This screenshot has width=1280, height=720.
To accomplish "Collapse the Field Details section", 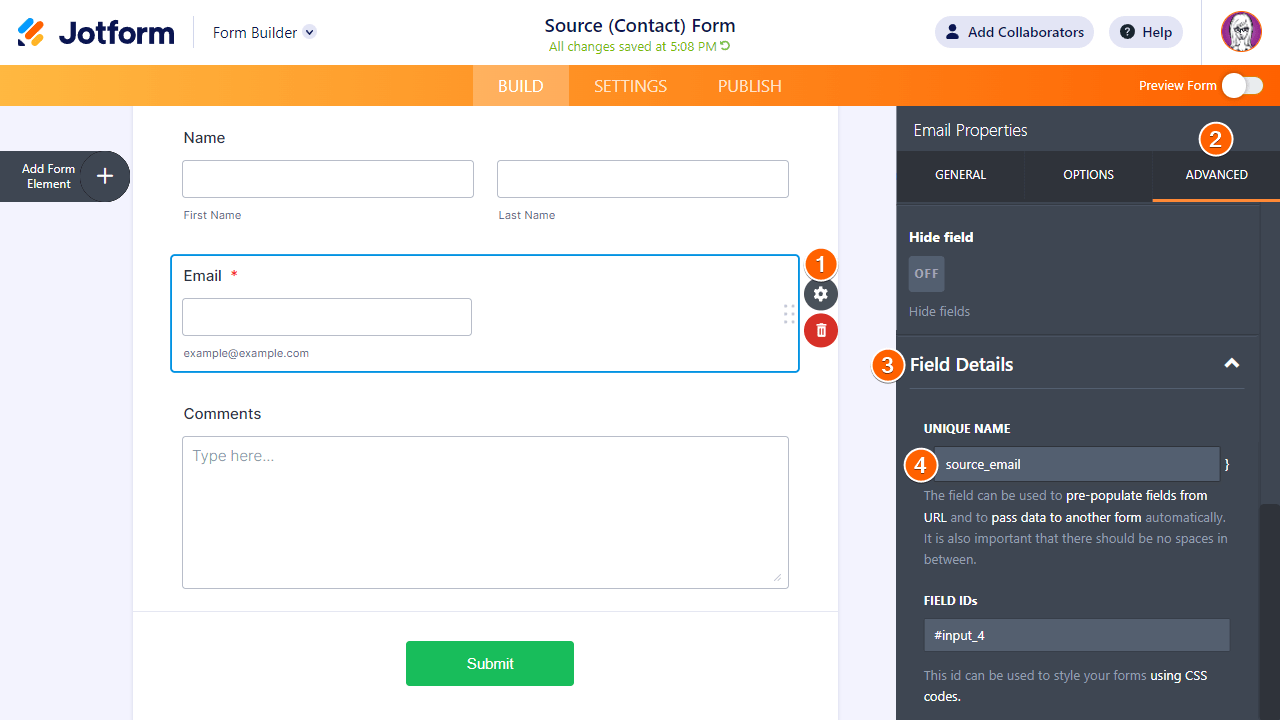I will [1232, 364].
